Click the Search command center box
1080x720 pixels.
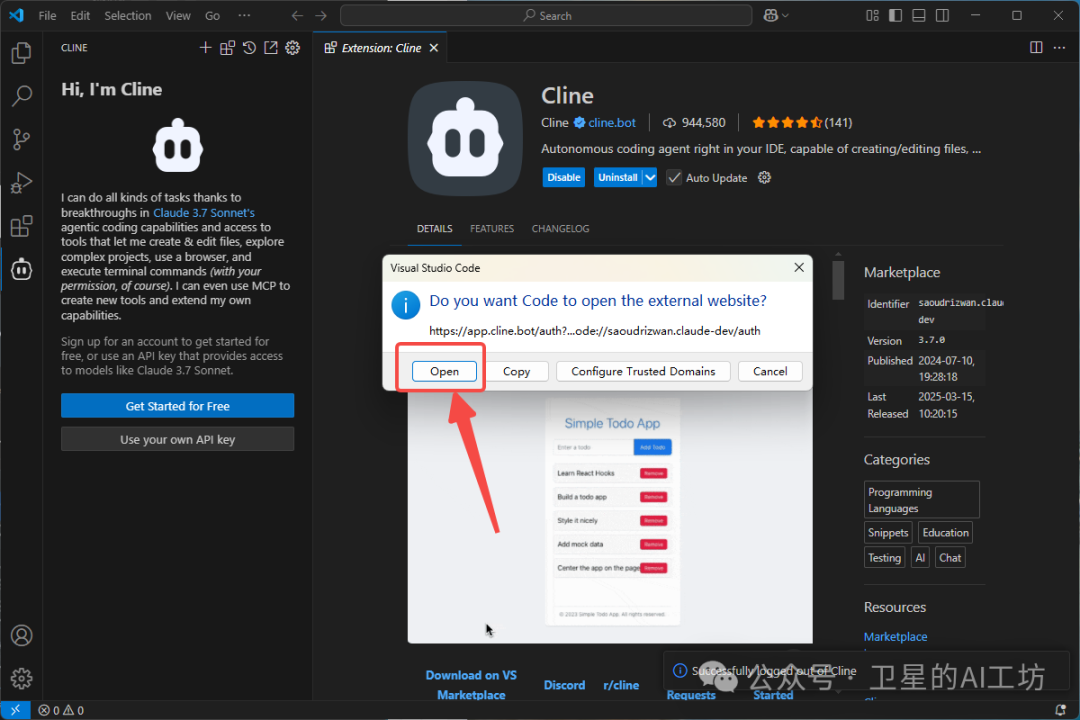click(546, 15)
